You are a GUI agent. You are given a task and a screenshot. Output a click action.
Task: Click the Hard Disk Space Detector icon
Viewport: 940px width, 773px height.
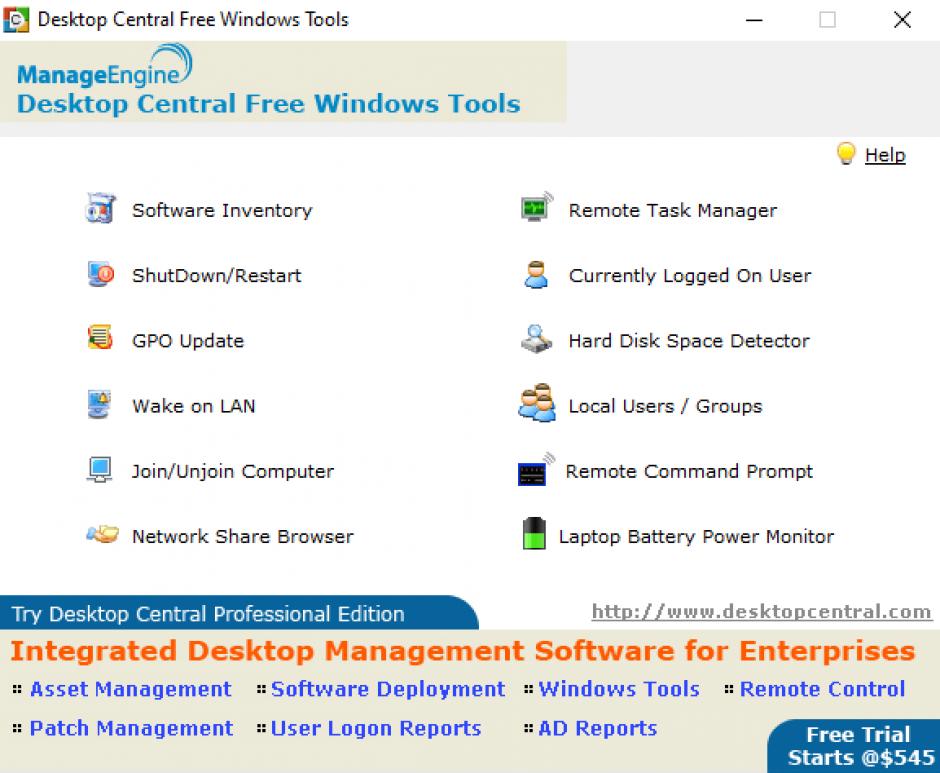536,339
